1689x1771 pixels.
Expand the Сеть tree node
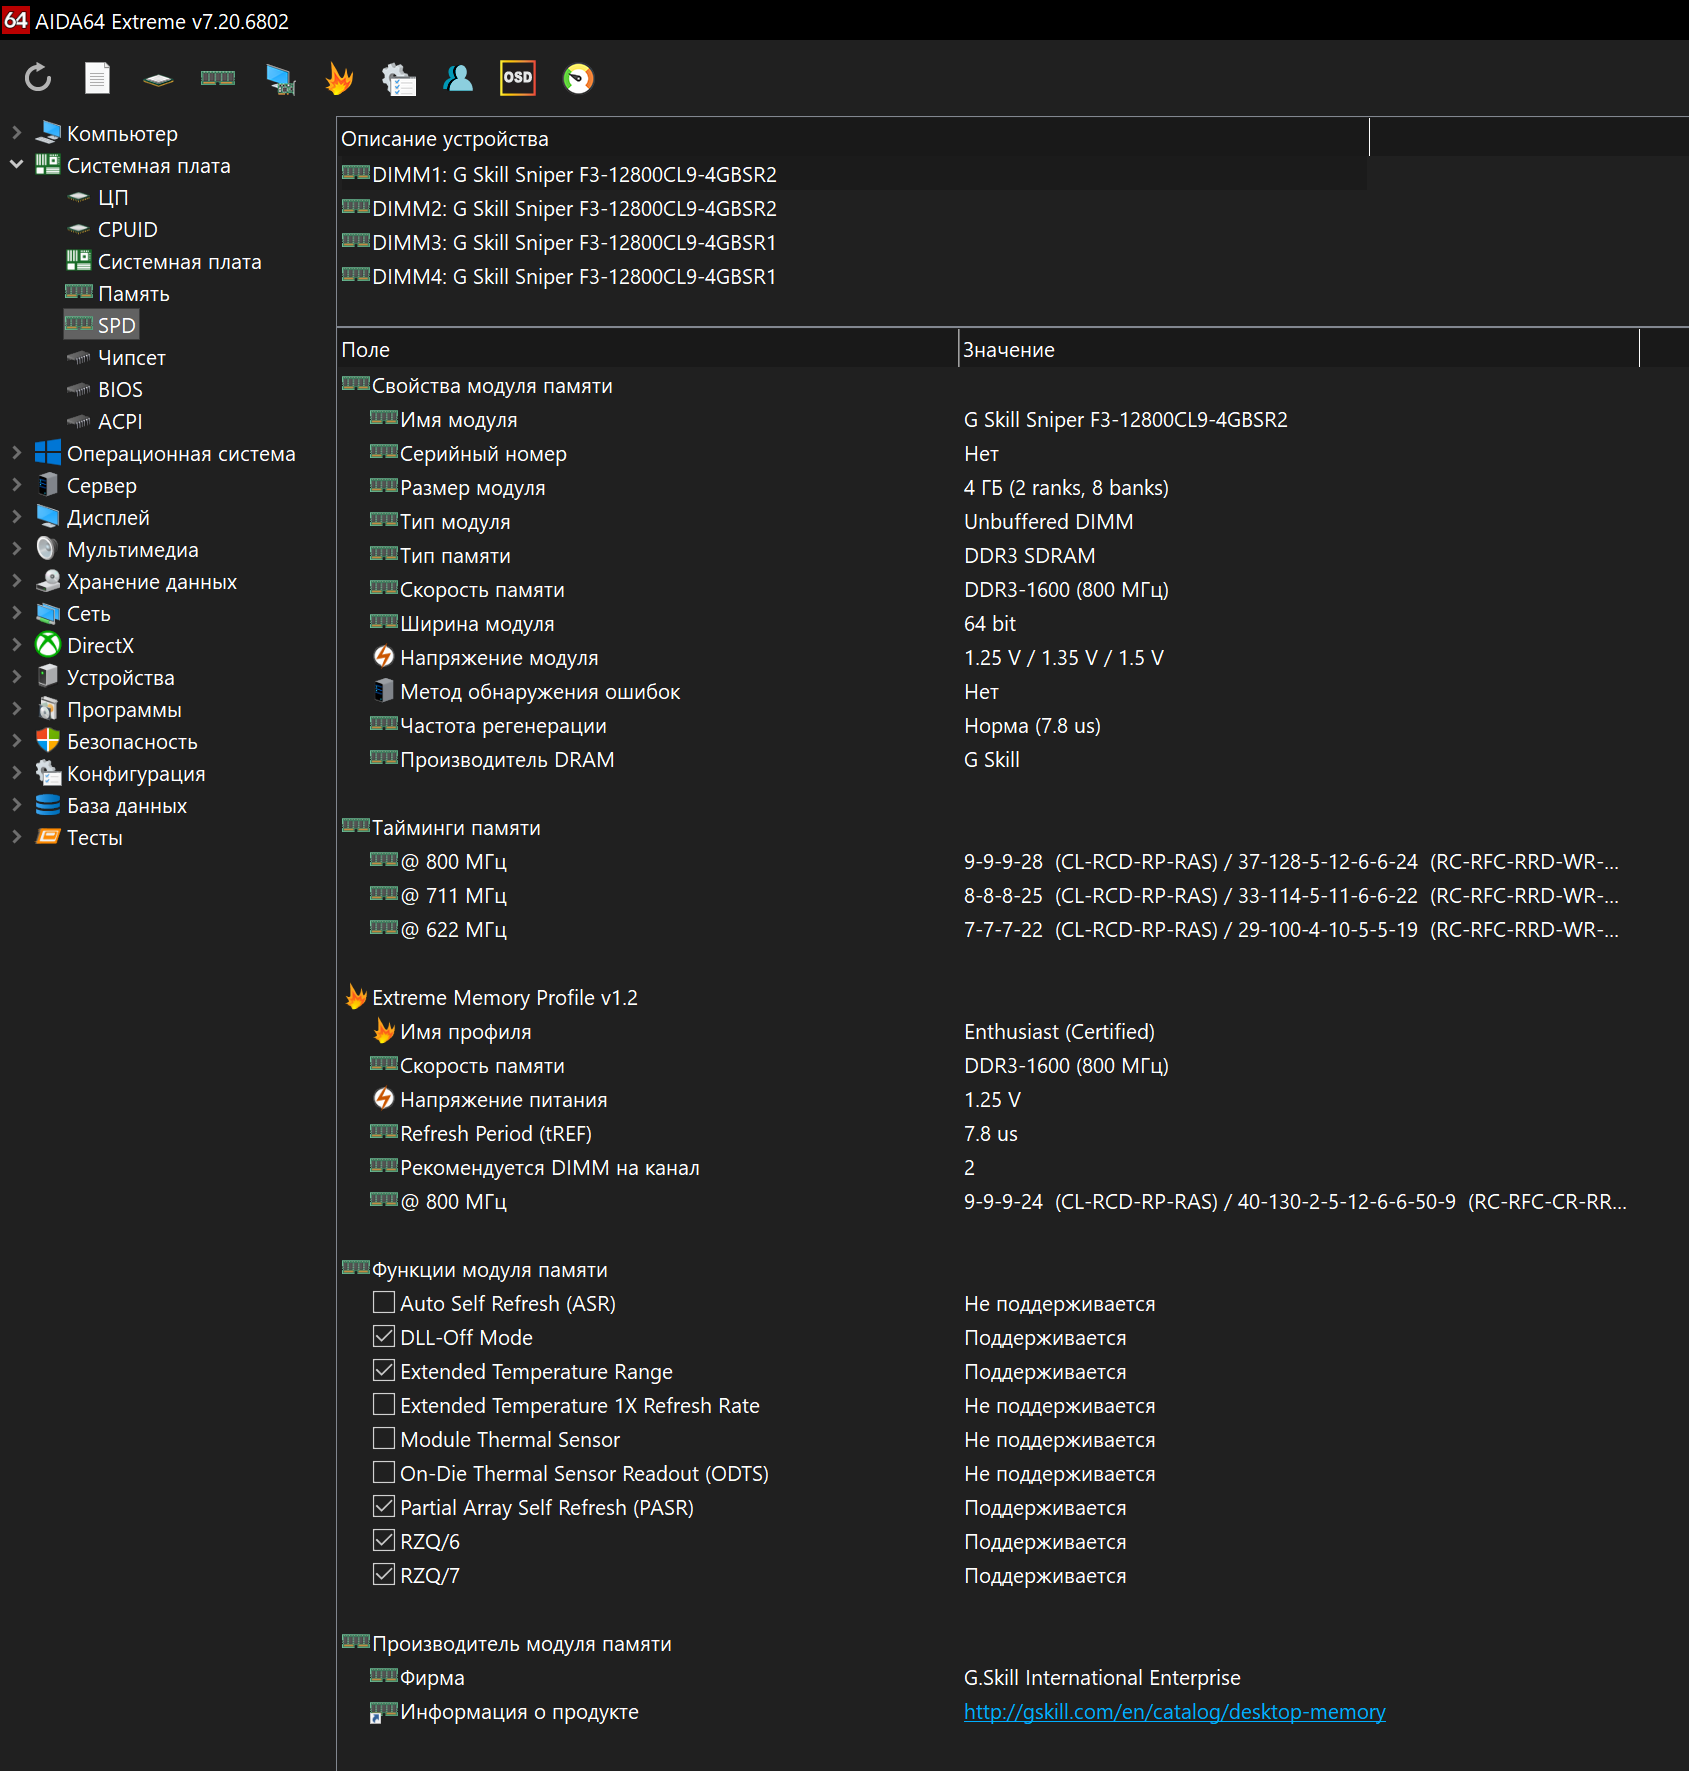[16, 613]
